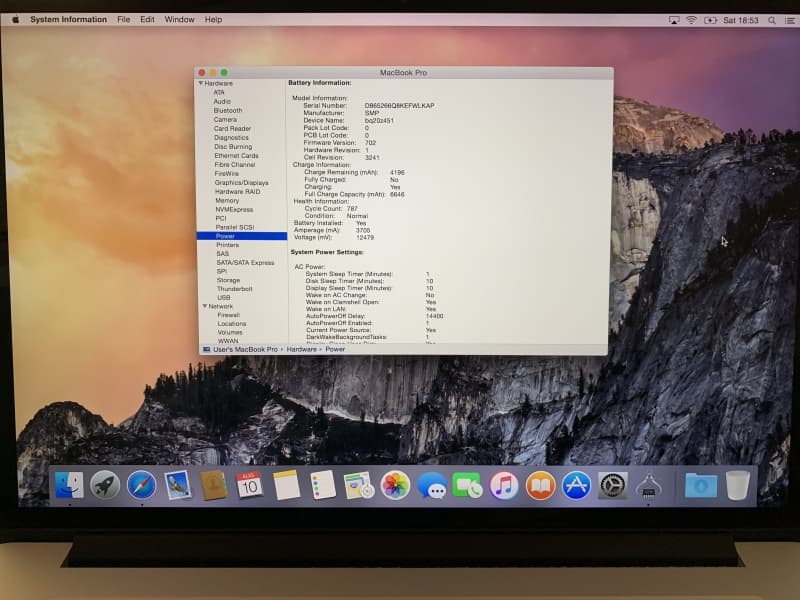
Task: Select Camera in the sidebar
Action: (x=225, y=119)
